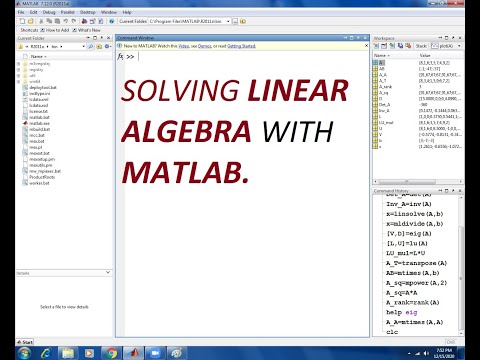Open Google Chrome from the taskbar

(x=112, y=353)
